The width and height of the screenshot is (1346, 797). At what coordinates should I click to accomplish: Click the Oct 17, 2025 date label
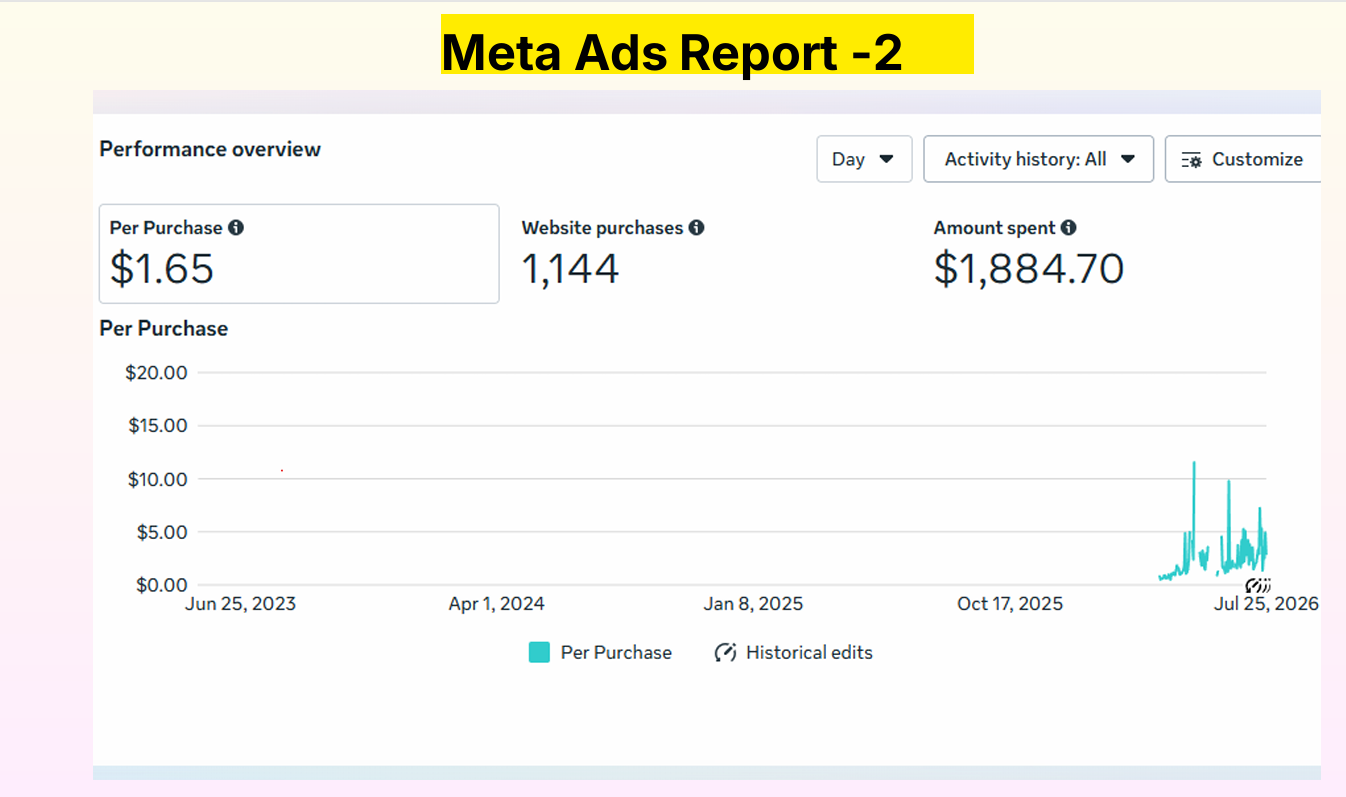pyautogui.click(x=1010, y=604)
